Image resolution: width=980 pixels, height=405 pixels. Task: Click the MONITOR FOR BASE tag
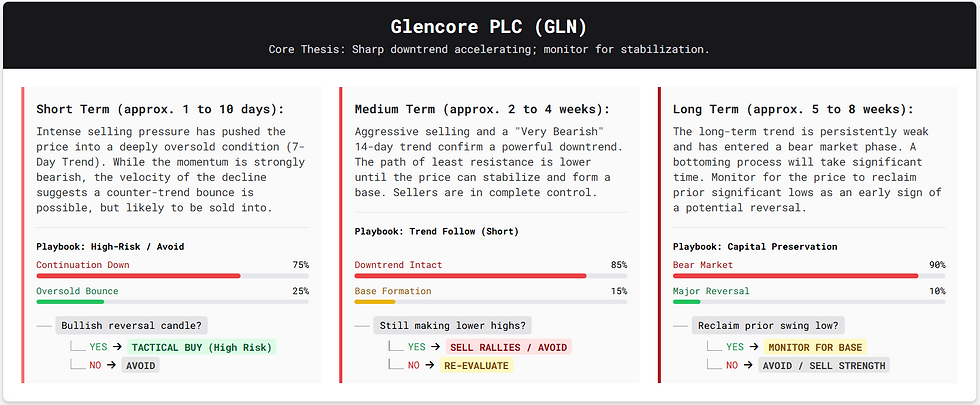(x=815, y=348)
